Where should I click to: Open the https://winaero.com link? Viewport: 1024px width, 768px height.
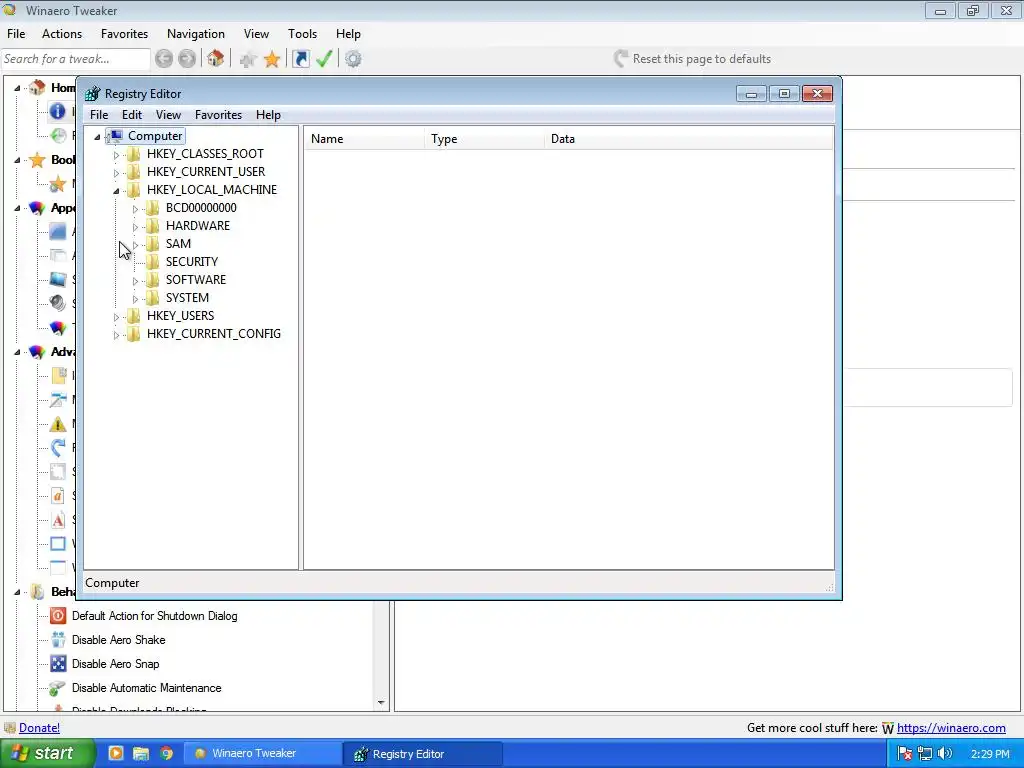point(951,728)
